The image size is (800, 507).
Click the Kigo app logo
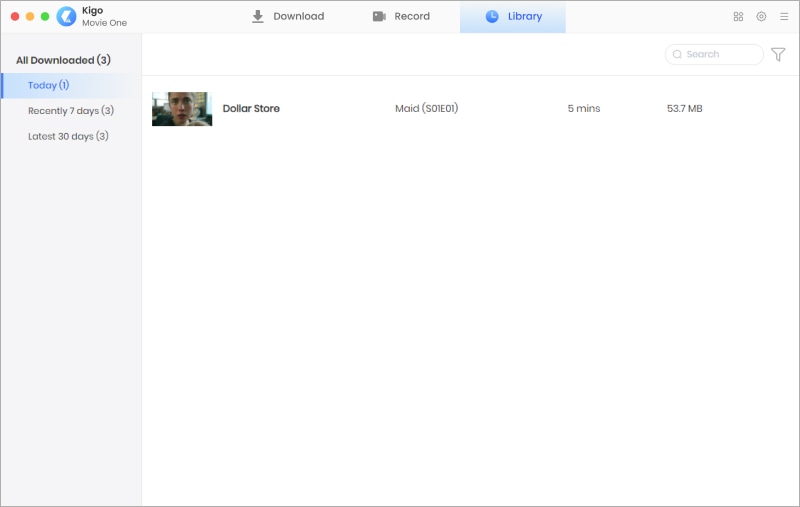(x=66, y=16)
